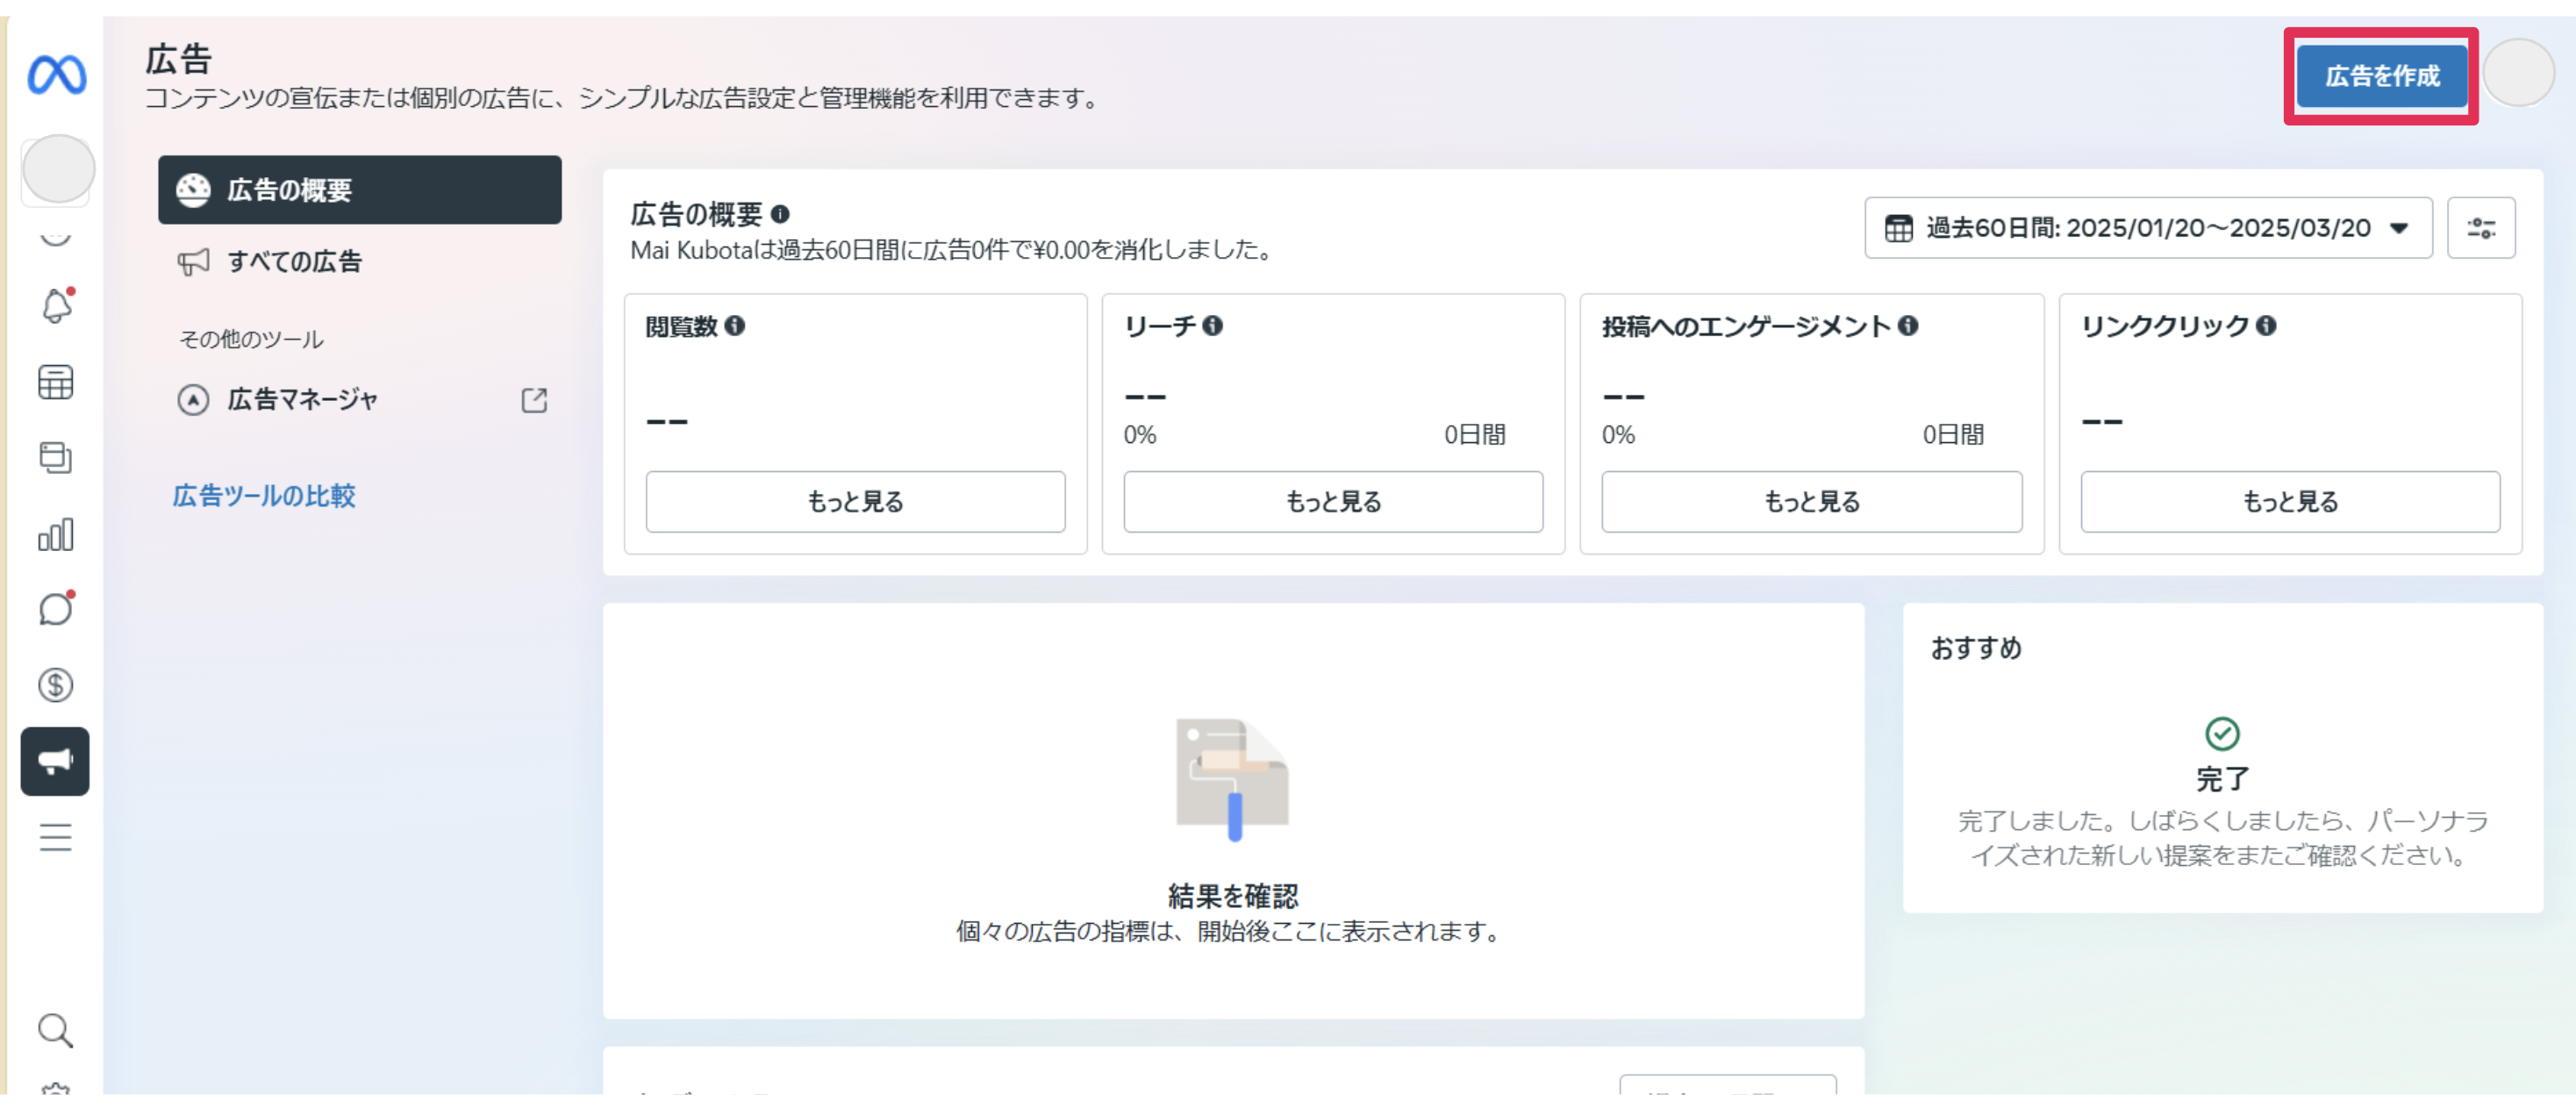This screenshot has width=2576, height=1116.
Task: Open 広告マネージャ menu item
Action: click(x=360, y=400)
